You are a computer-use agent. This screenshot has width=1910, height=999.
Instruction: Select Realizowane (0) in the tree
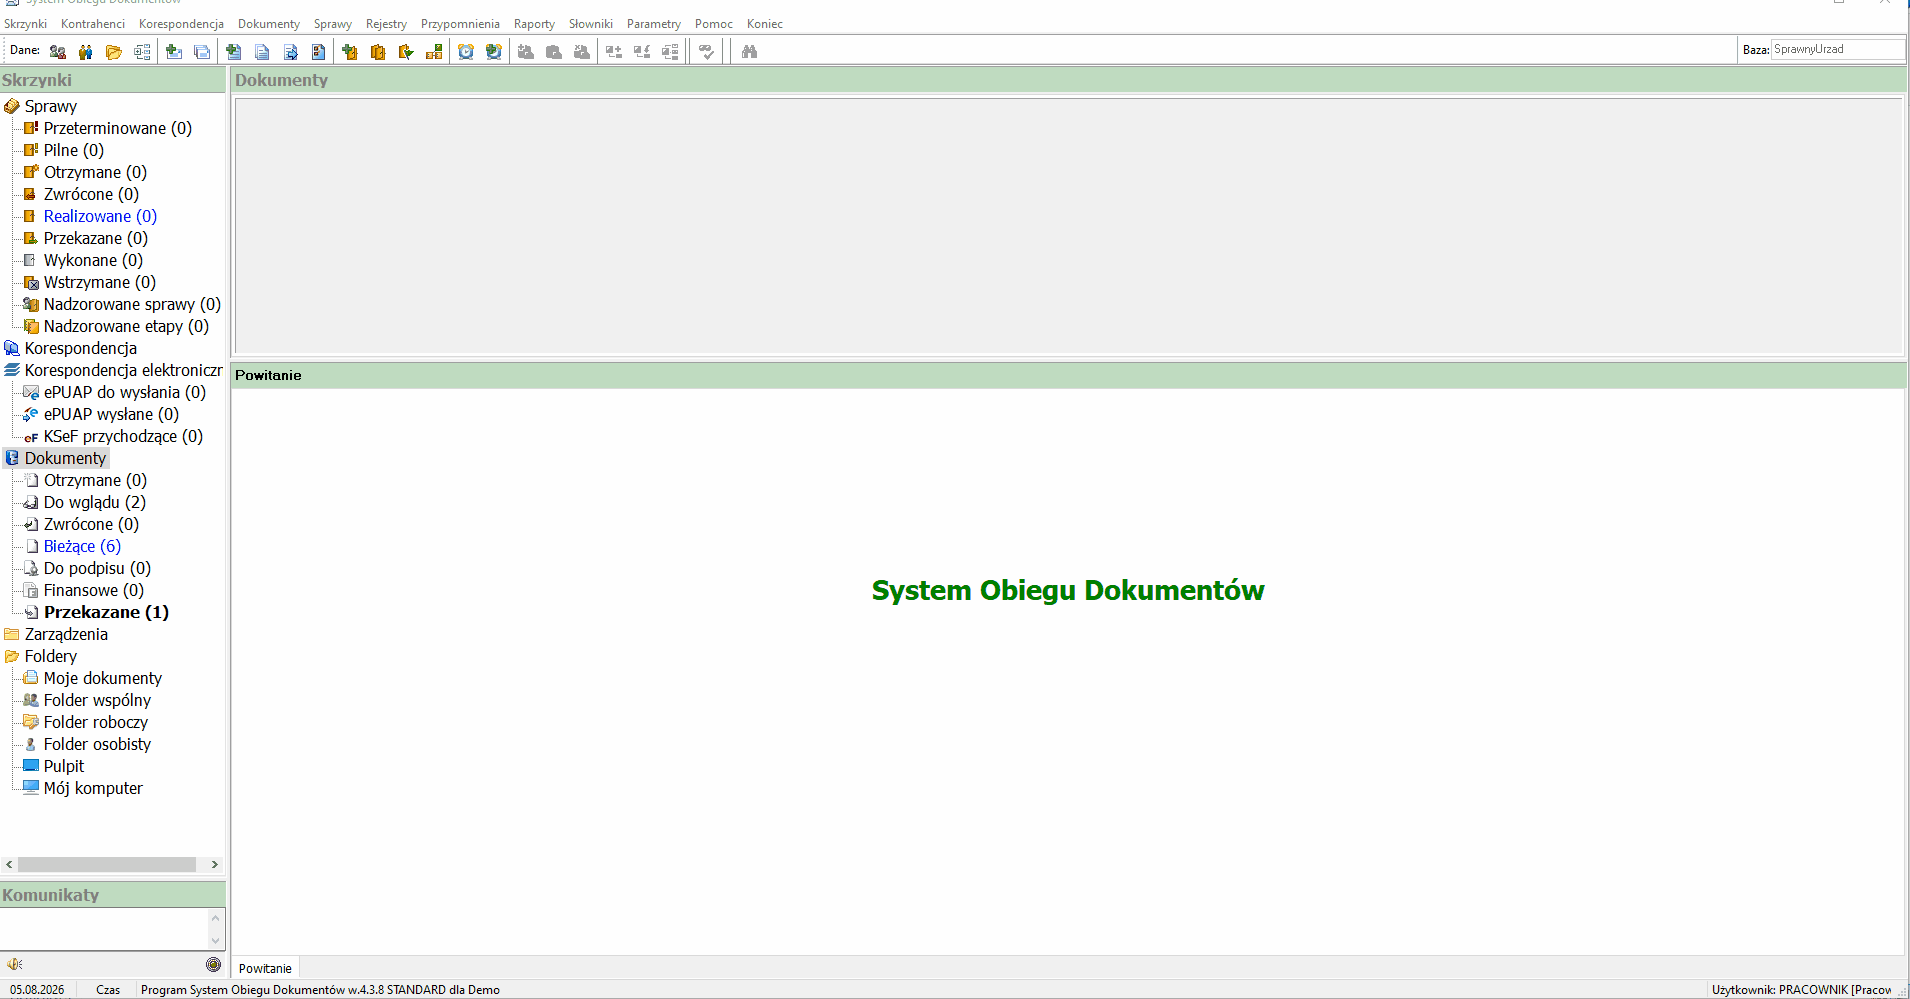[x=100, y=216]
